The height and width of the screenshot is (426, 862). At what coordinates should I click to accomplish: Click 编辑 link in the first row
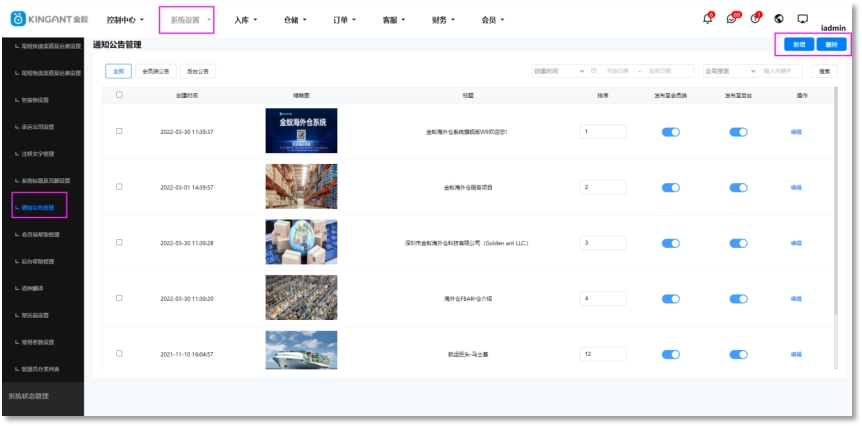[x=796, y=131]
